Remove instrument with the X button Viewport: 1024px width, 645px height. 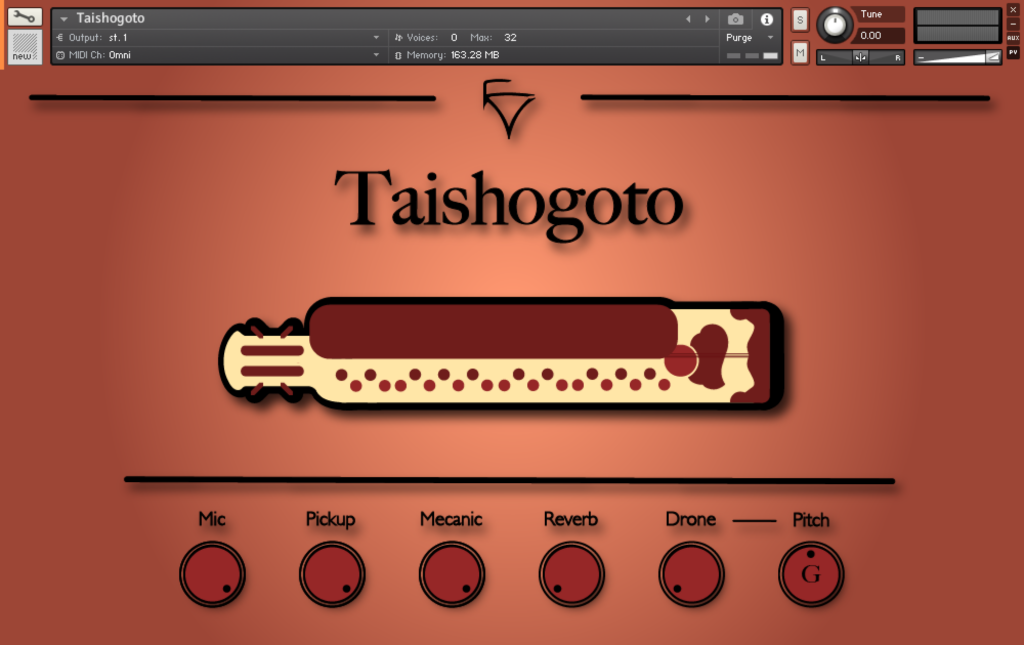(1013, 10)
